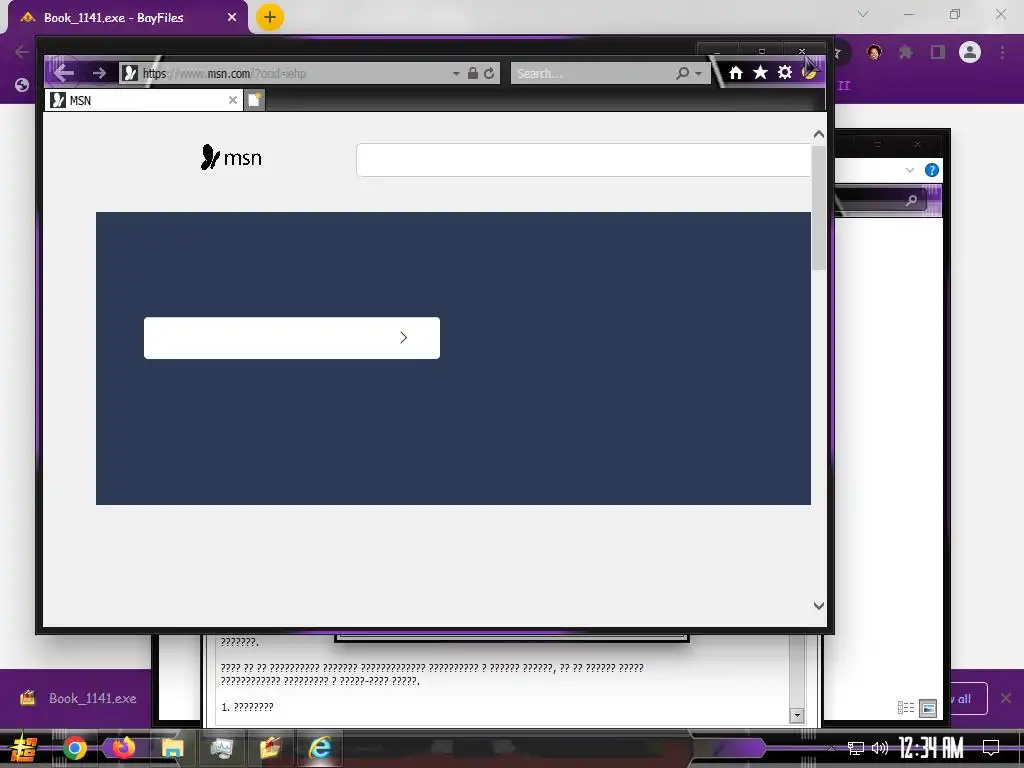This screenshot has height=768, width=1024.
Task: Open the Chrome extensions puzzle icon
Action: 906,52
